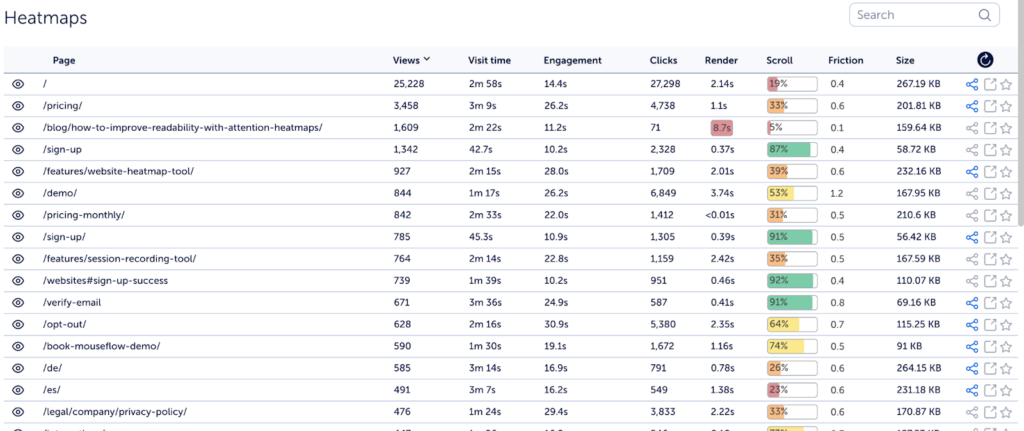Screen dimensions: 1024x431
Task: Click eye icon beside /legal/company/privacy-policy/
Action: [18, 412]
